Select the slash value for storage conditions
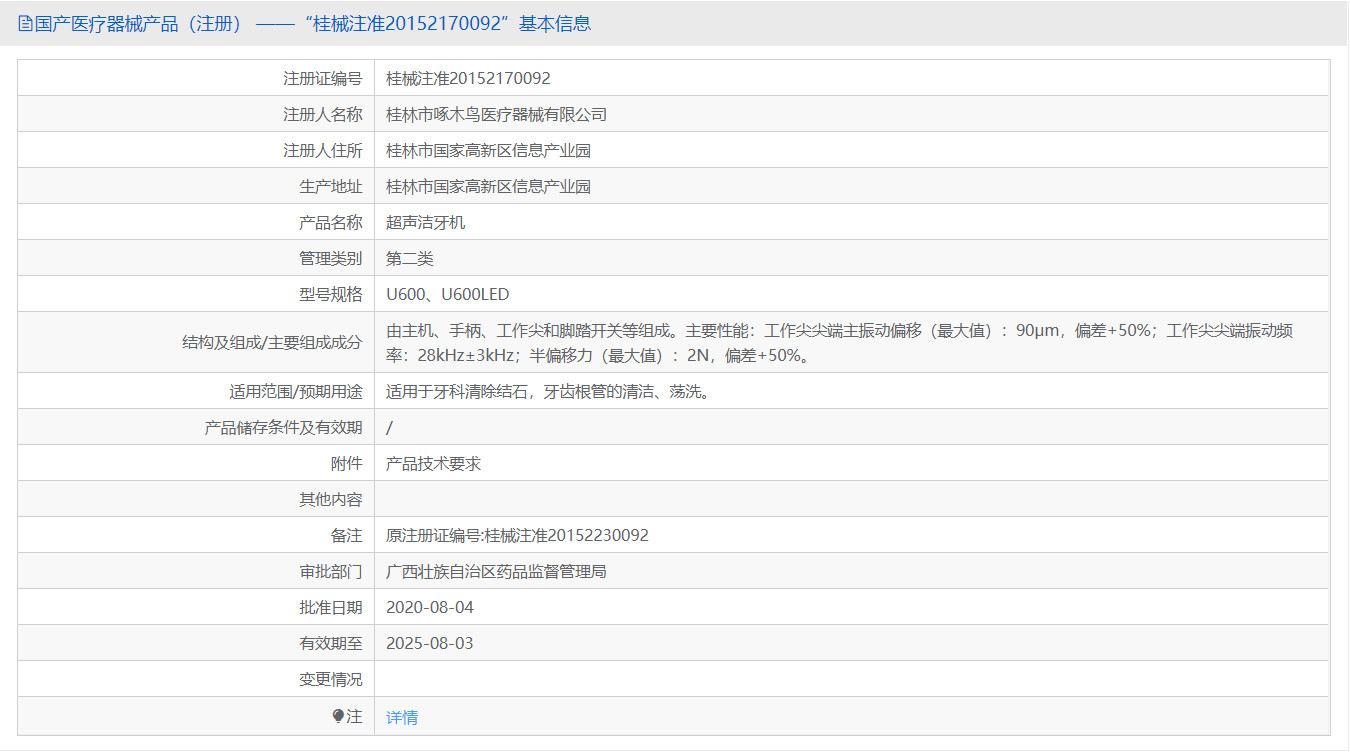 (389, 427)
